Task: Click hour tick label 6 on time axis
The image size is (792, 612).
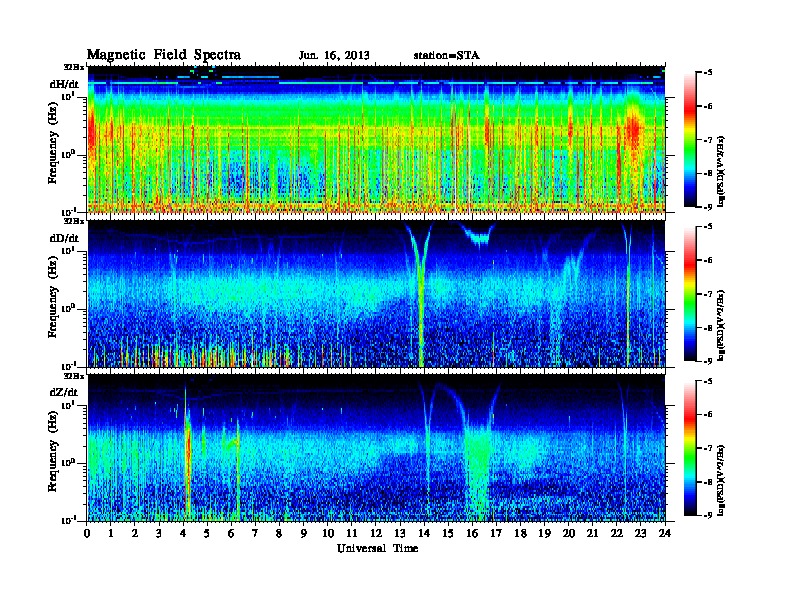Action: pos(231,533)
